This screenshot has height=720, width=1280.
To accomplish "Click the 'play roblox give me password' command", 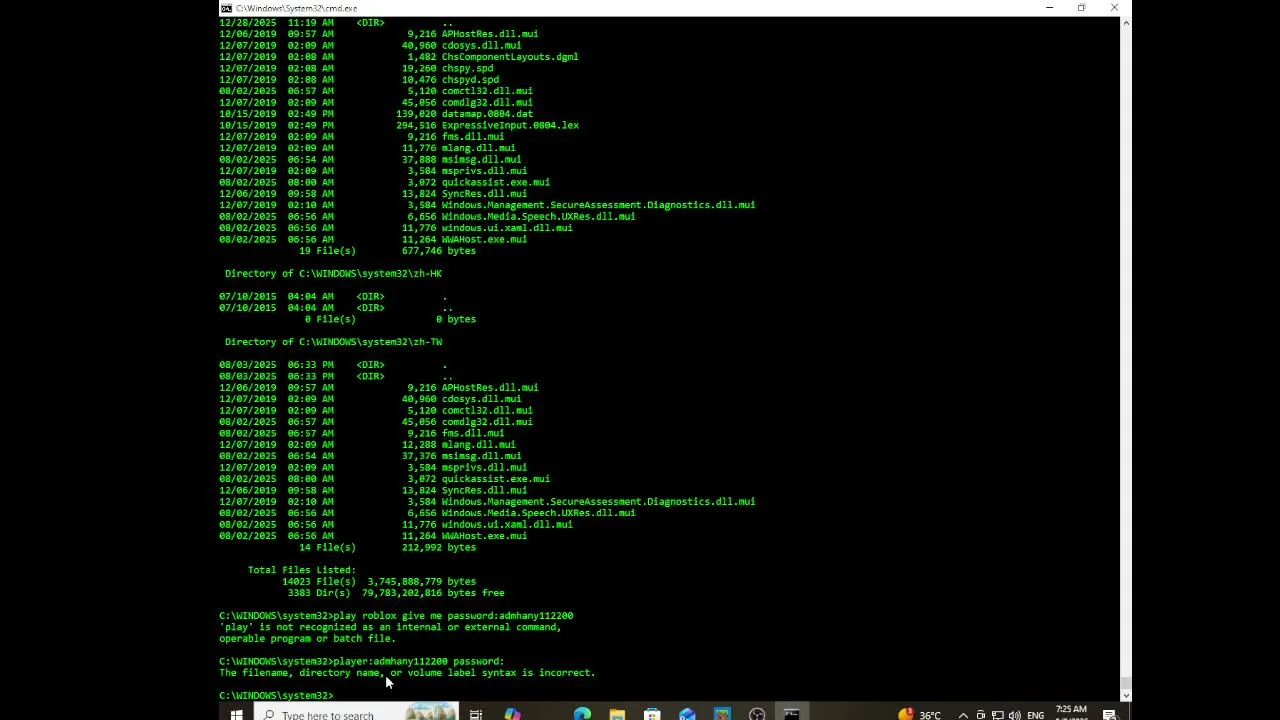I will click(x=453, y=616).
